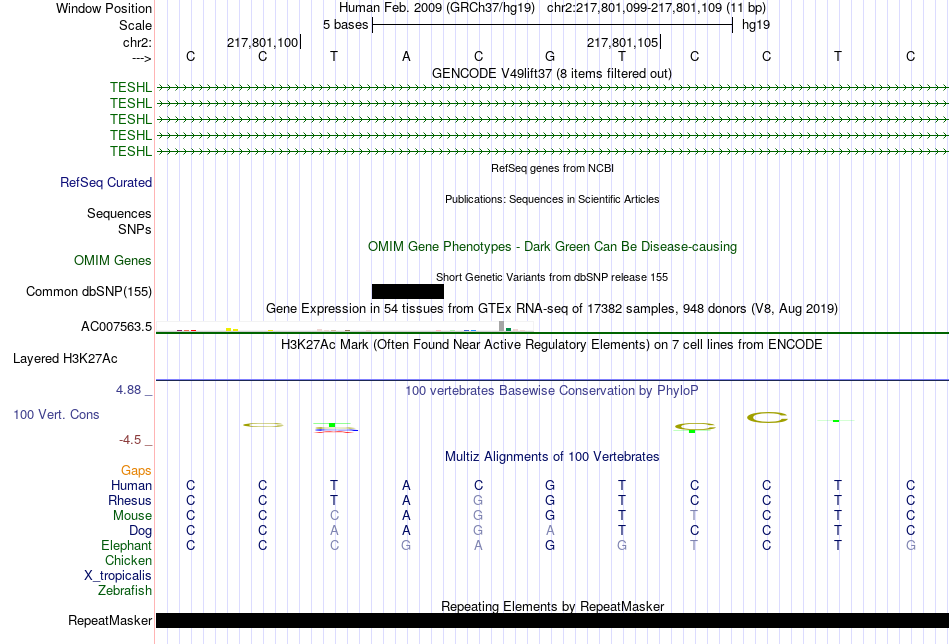Click the AC007563.5 GTEx gene label
950x644 pixels.
(x=116, y=327)
